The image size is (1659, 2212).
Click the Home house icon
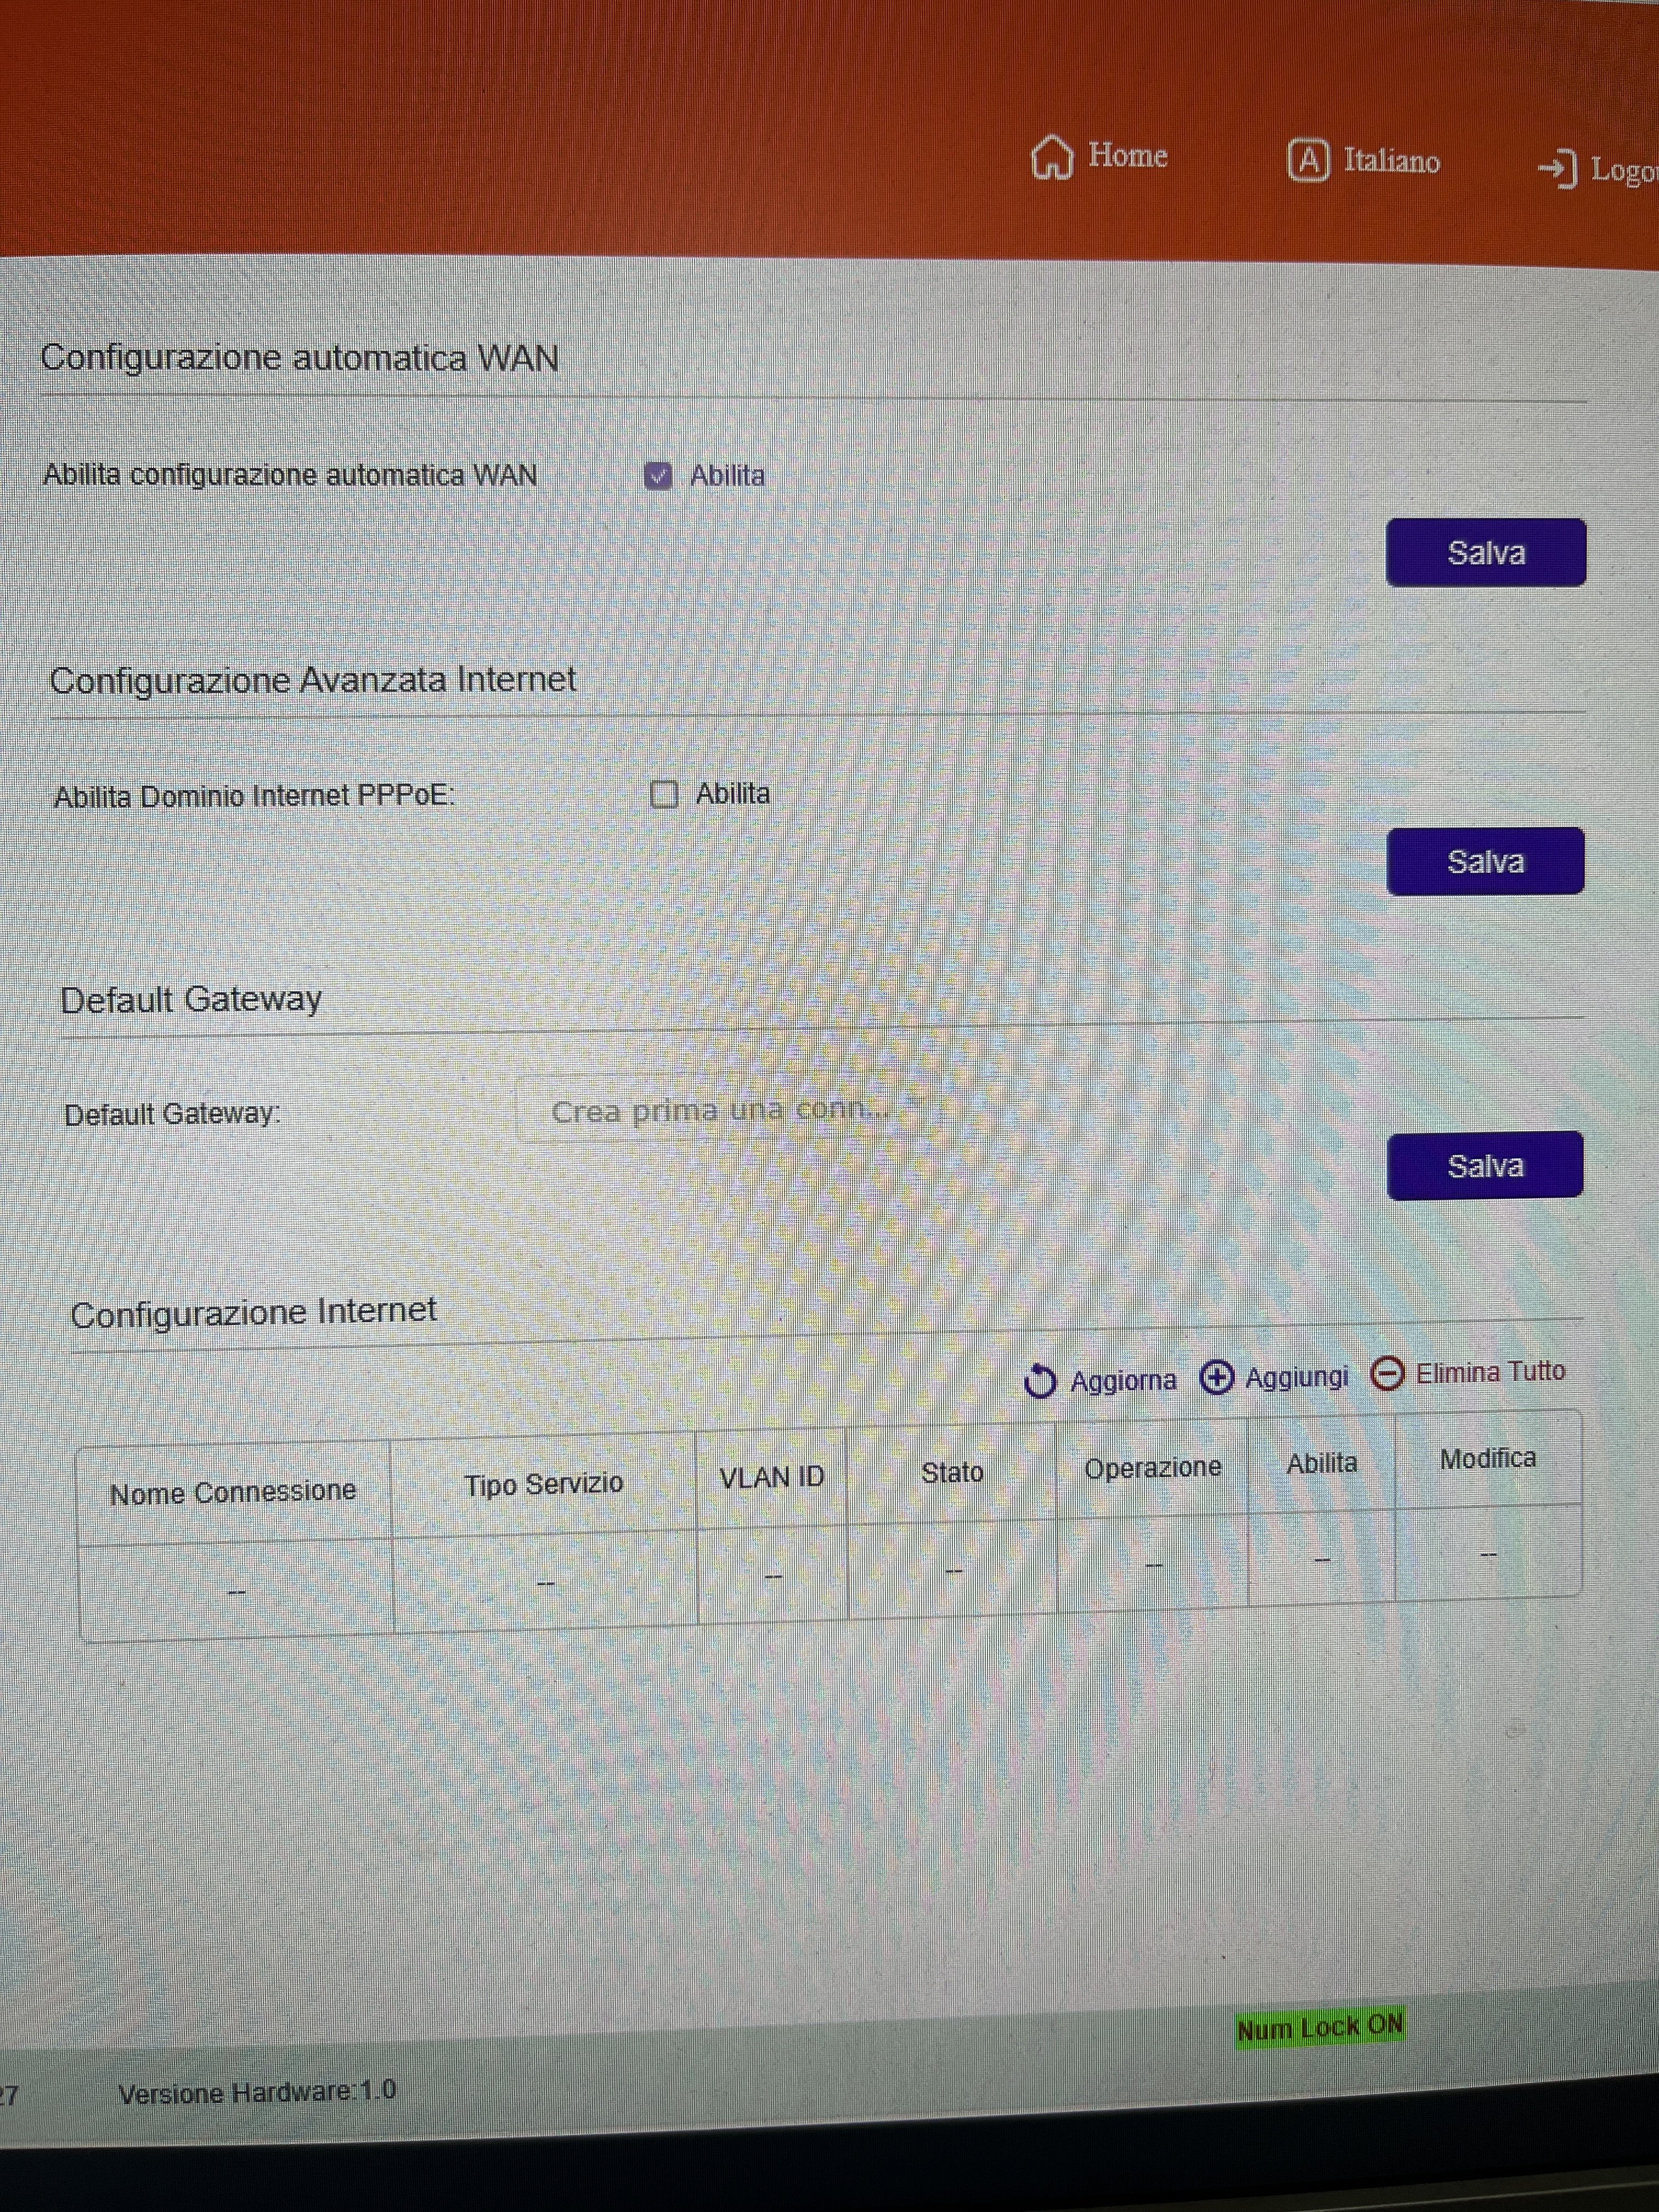click(1051, 157)
